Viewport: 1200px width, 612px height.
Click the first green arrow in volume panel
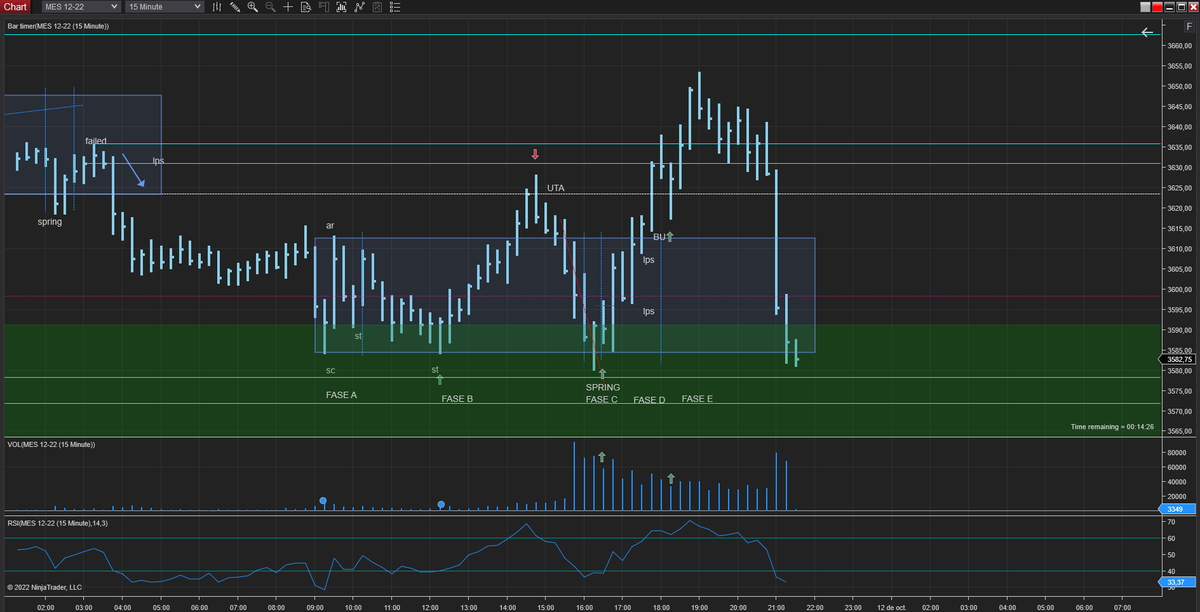click(x=602, y=457)
